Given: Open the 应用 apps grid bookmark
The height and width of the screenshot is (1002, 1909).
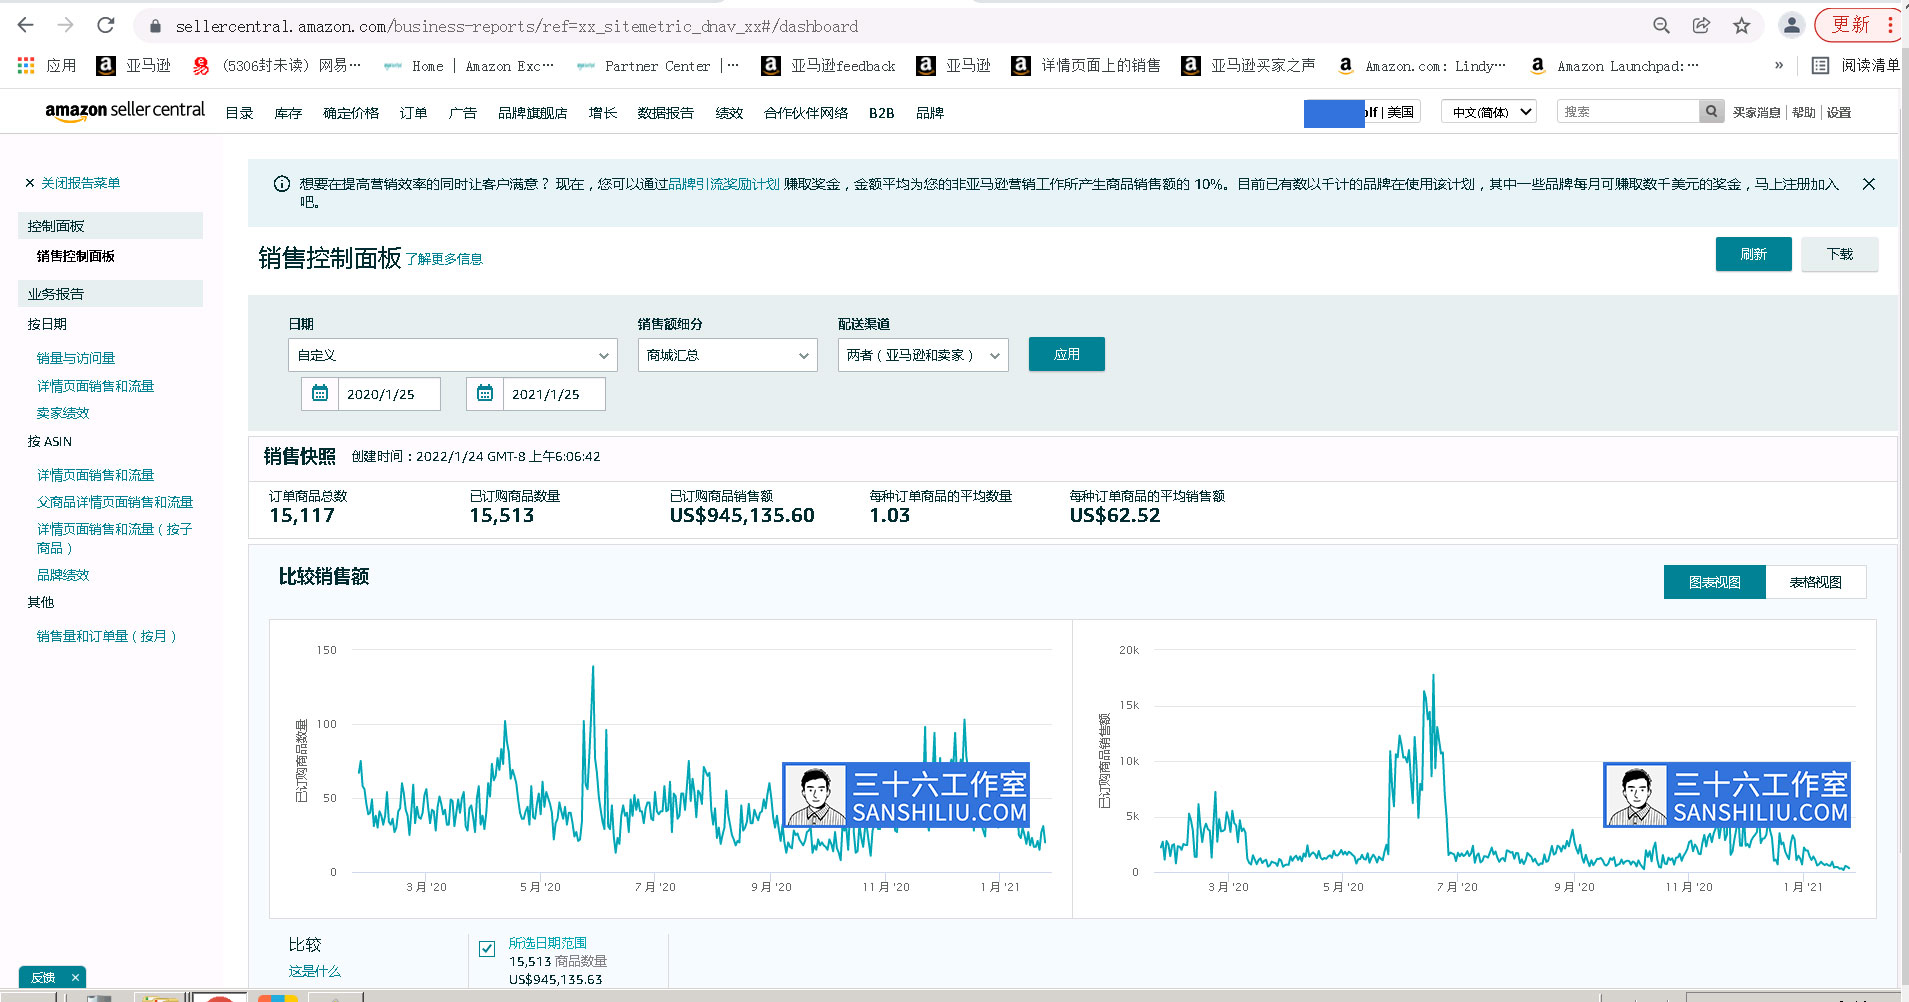Looking at the screenshot, I should [47, 66].
